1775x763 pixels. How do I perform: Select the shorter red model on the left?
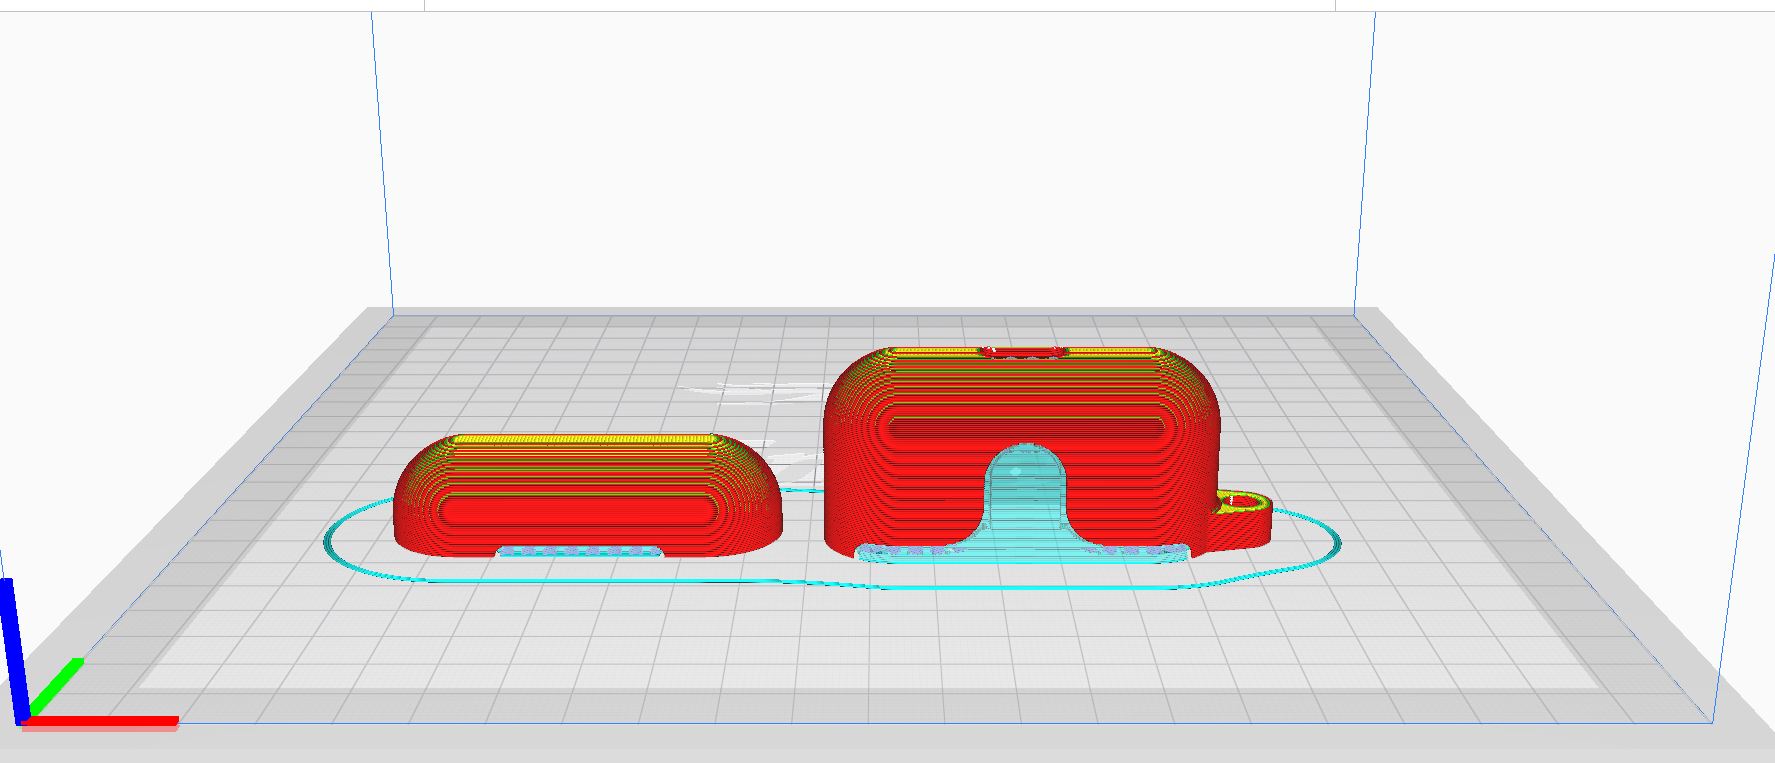click(x=588, y=495)
